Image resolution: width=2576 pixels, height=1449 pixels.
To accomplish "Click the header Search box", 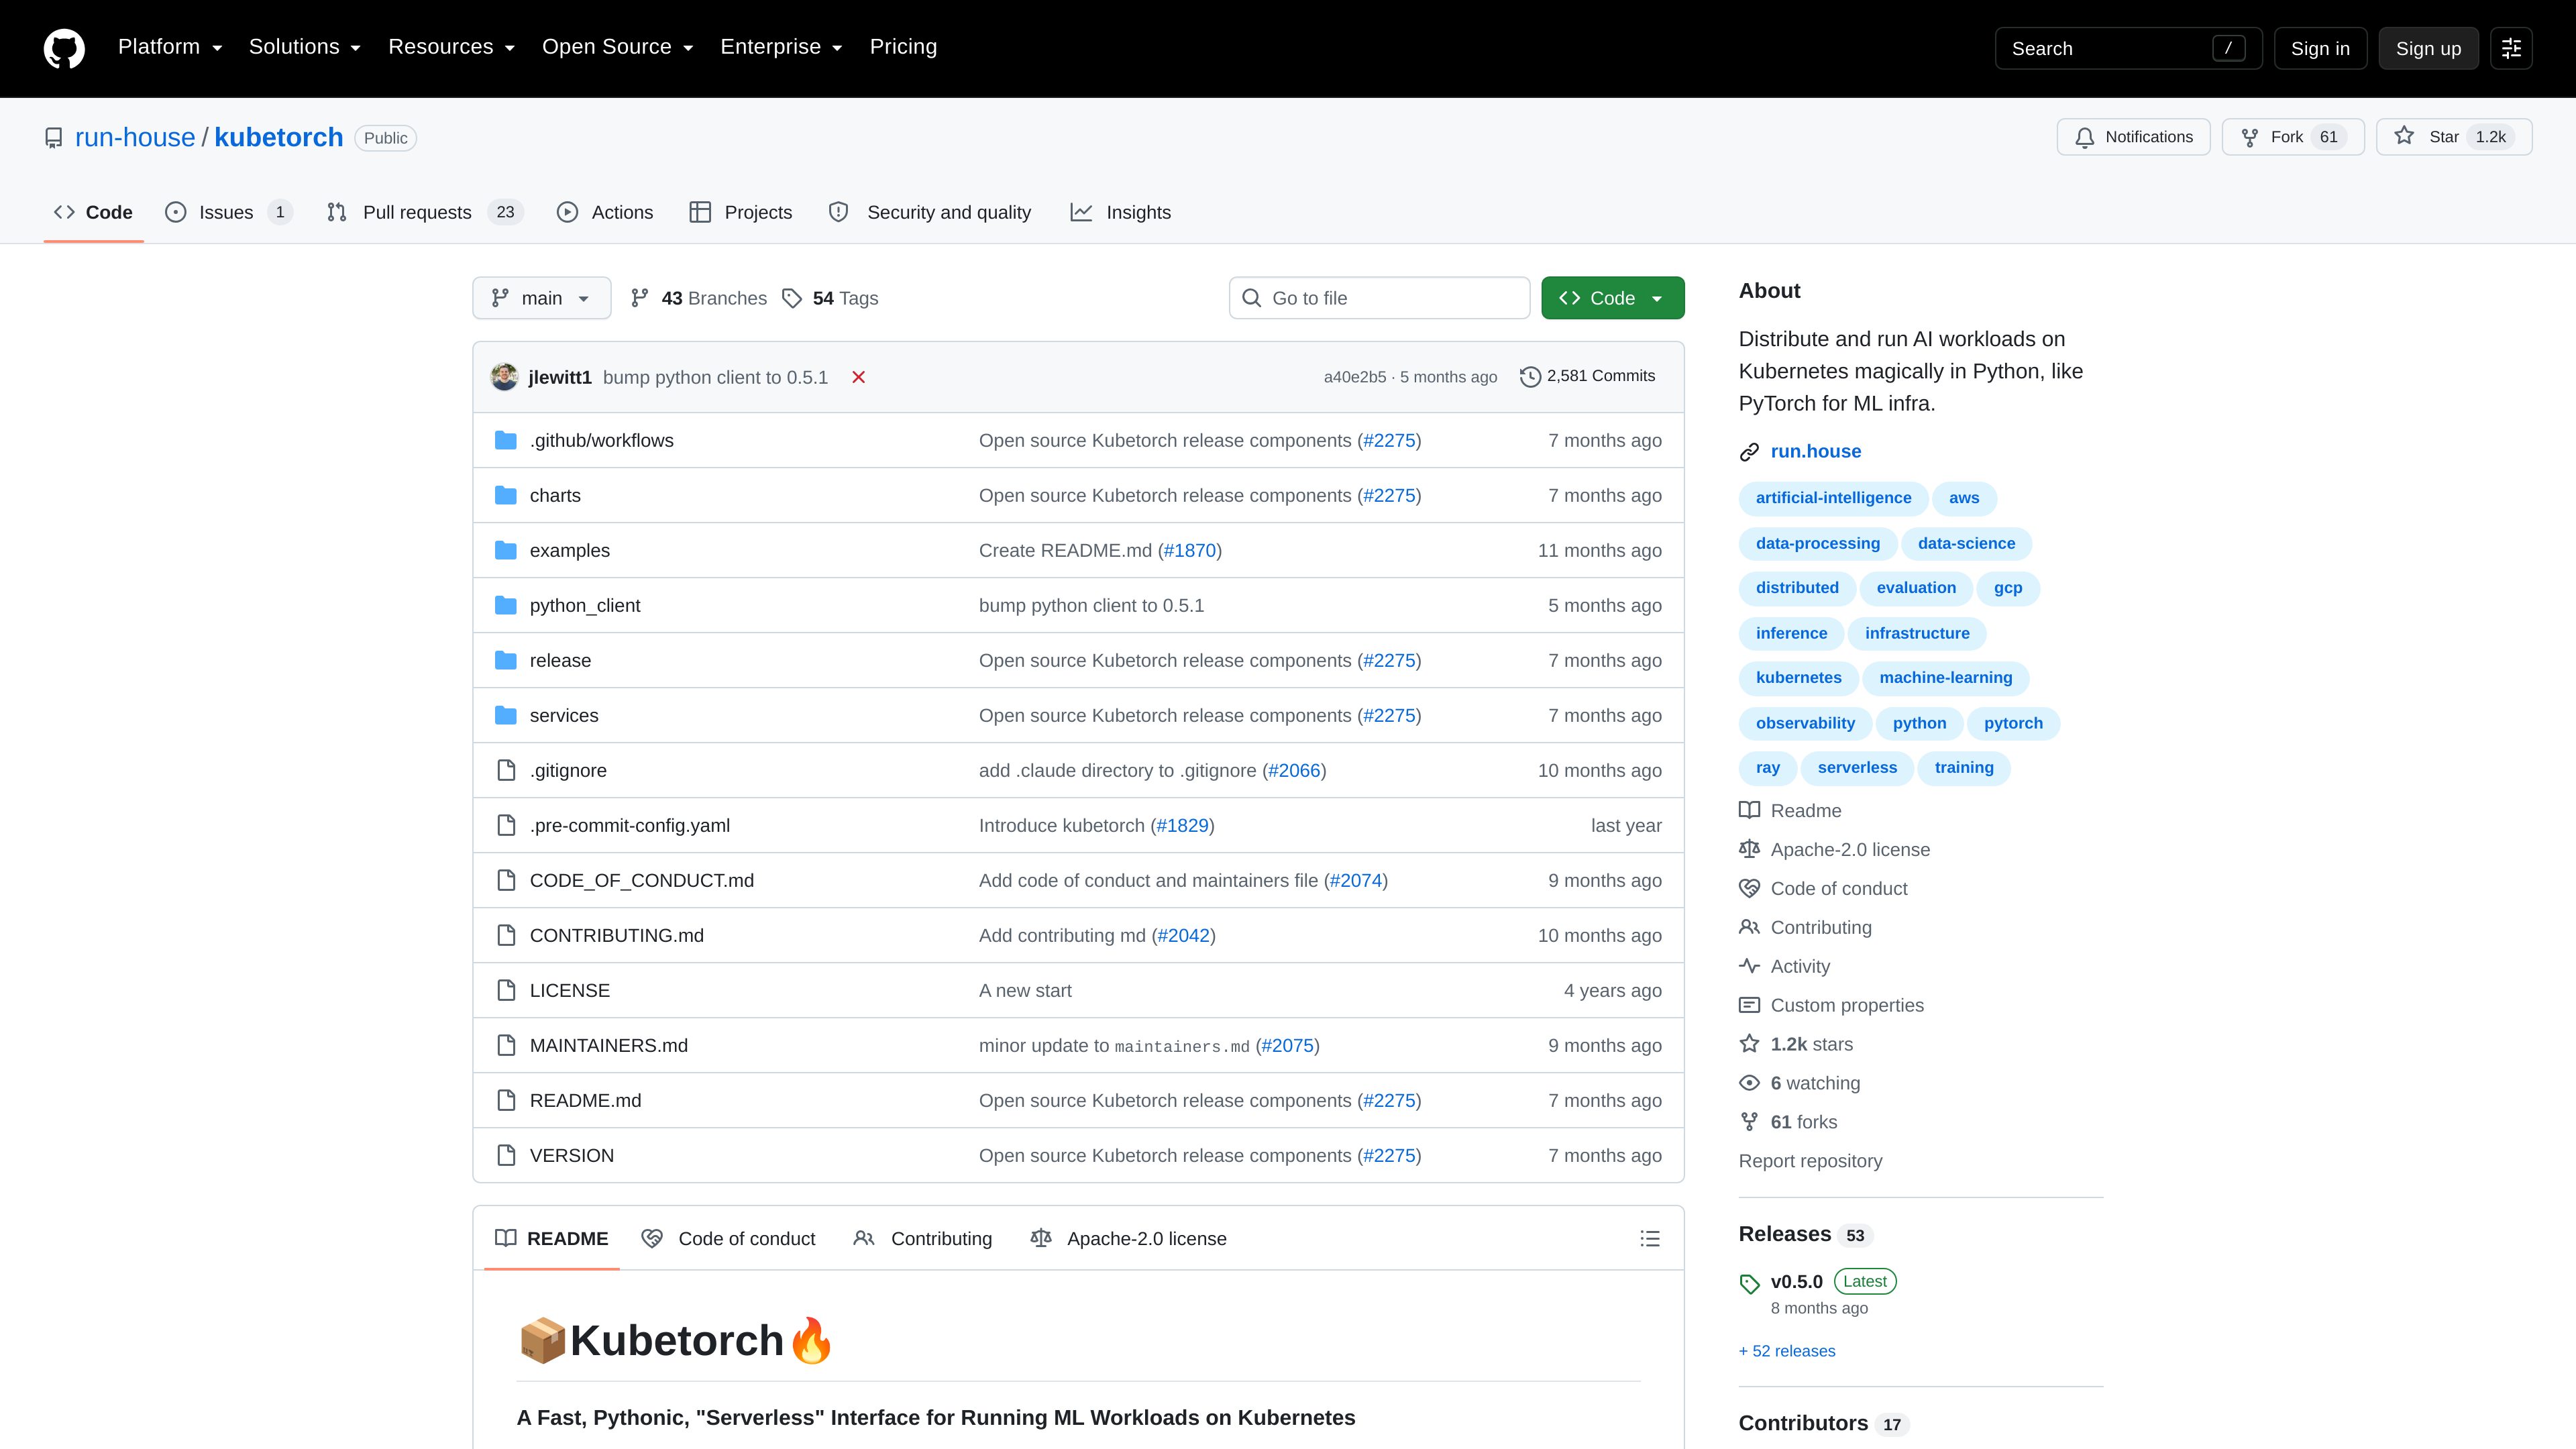I will 2128,48.
